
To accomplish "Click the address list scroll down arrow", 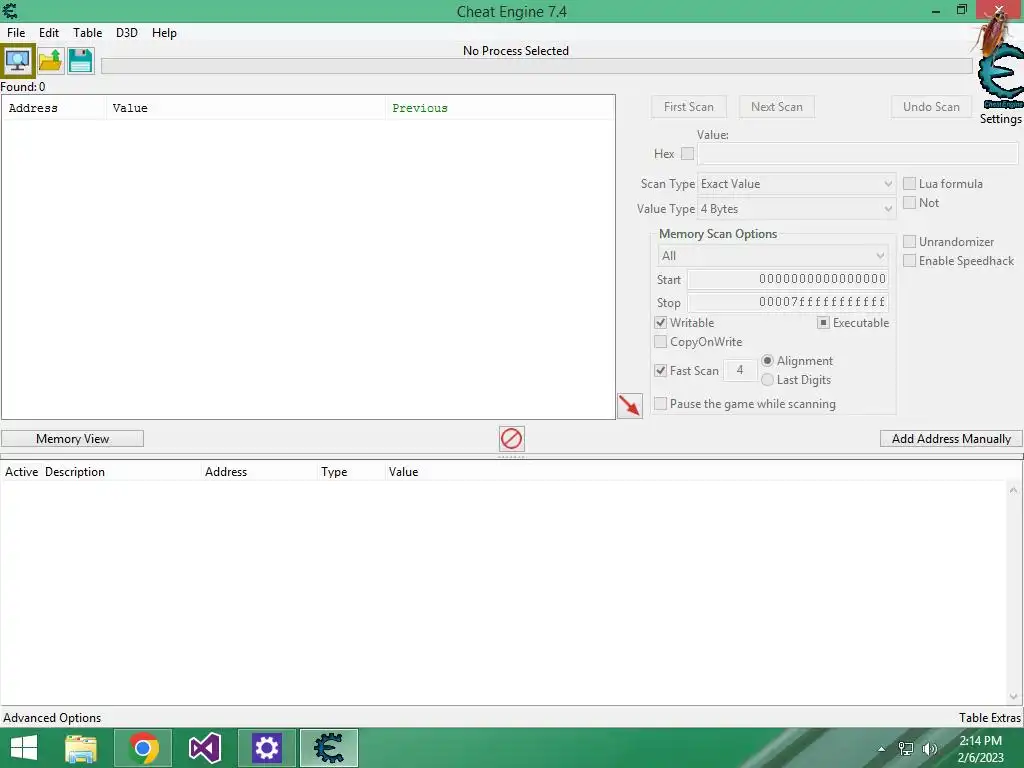I will (1014, 696).
